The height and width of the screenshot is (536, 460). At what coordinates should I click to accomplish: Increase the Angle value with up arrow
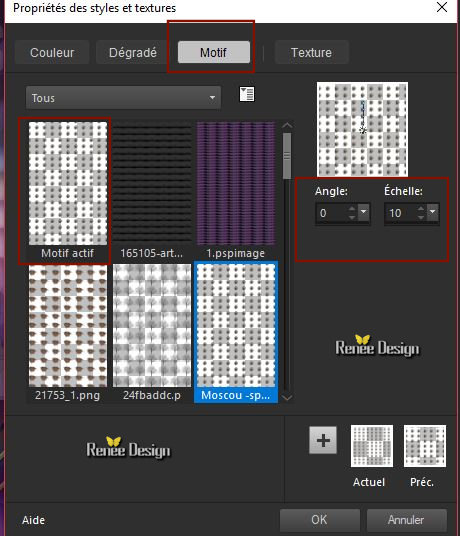352,209
